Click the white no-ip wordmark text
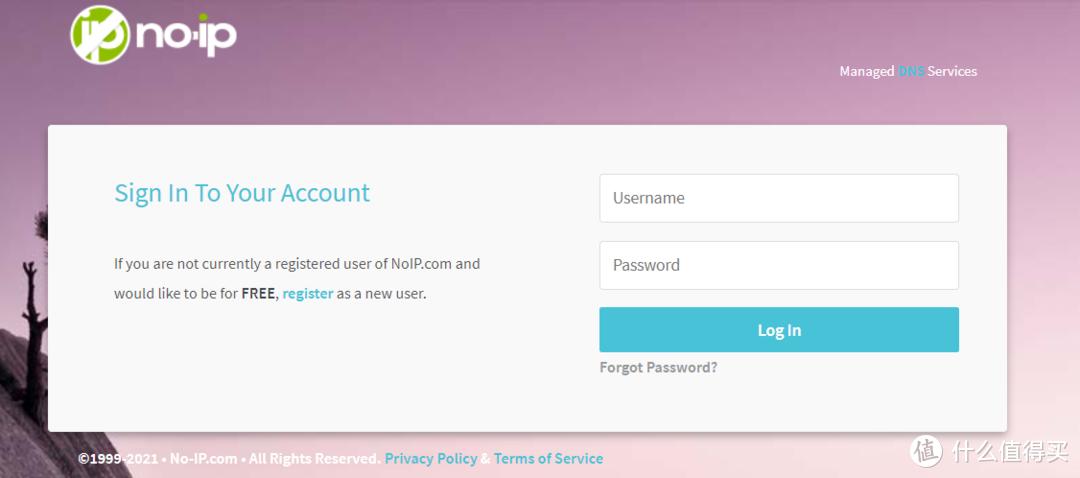Image resolution: width=1080 pixels, height=478 pixels. tap(185, 36)
